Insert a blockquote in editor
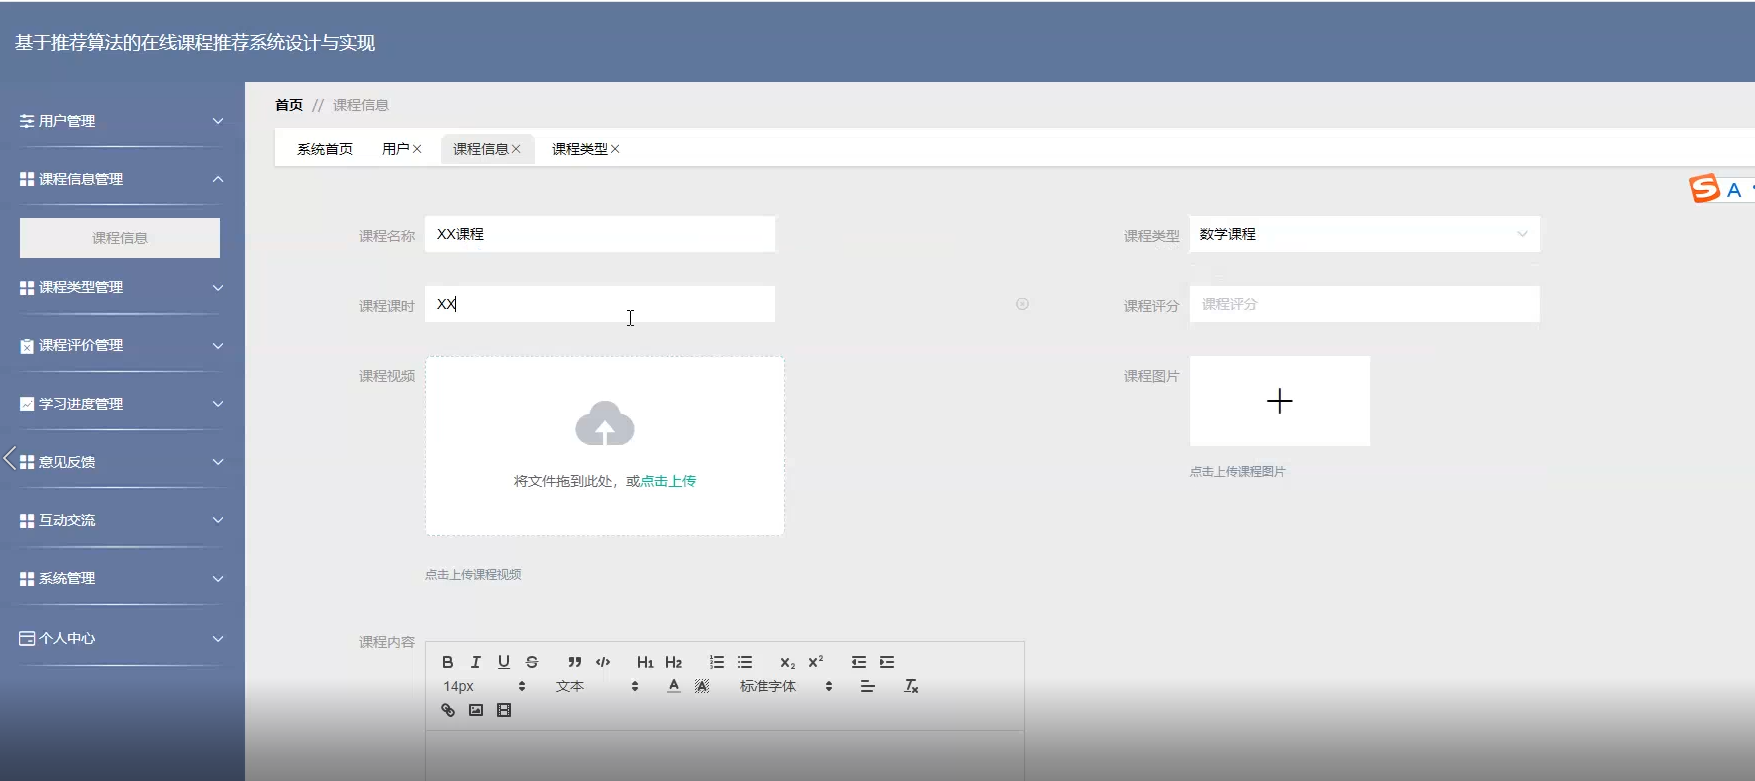This screenshot has height=781, width=1755. [574, 662]
